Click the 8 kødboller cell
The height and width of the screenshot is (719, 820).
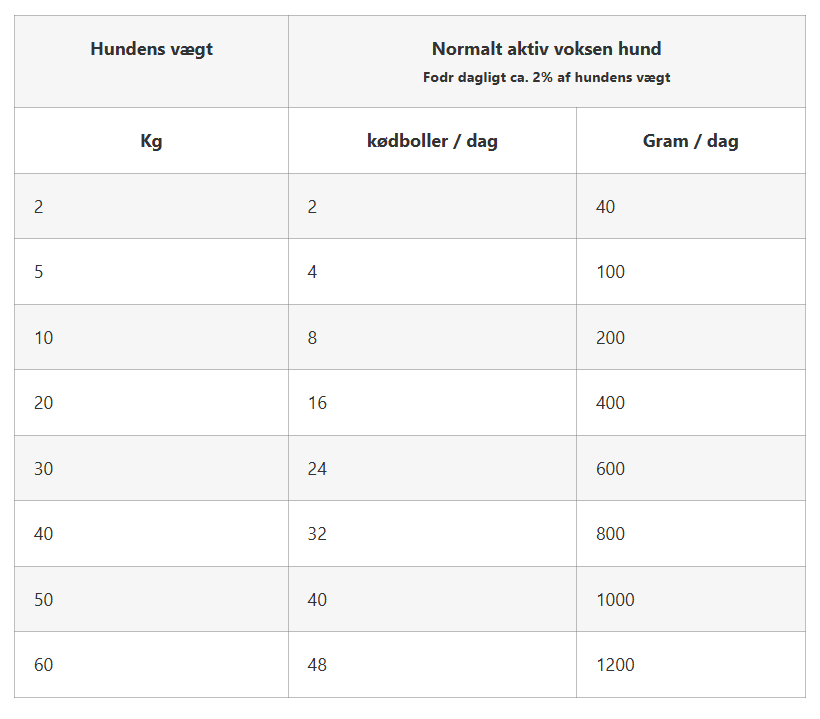[x=432, y=337]
